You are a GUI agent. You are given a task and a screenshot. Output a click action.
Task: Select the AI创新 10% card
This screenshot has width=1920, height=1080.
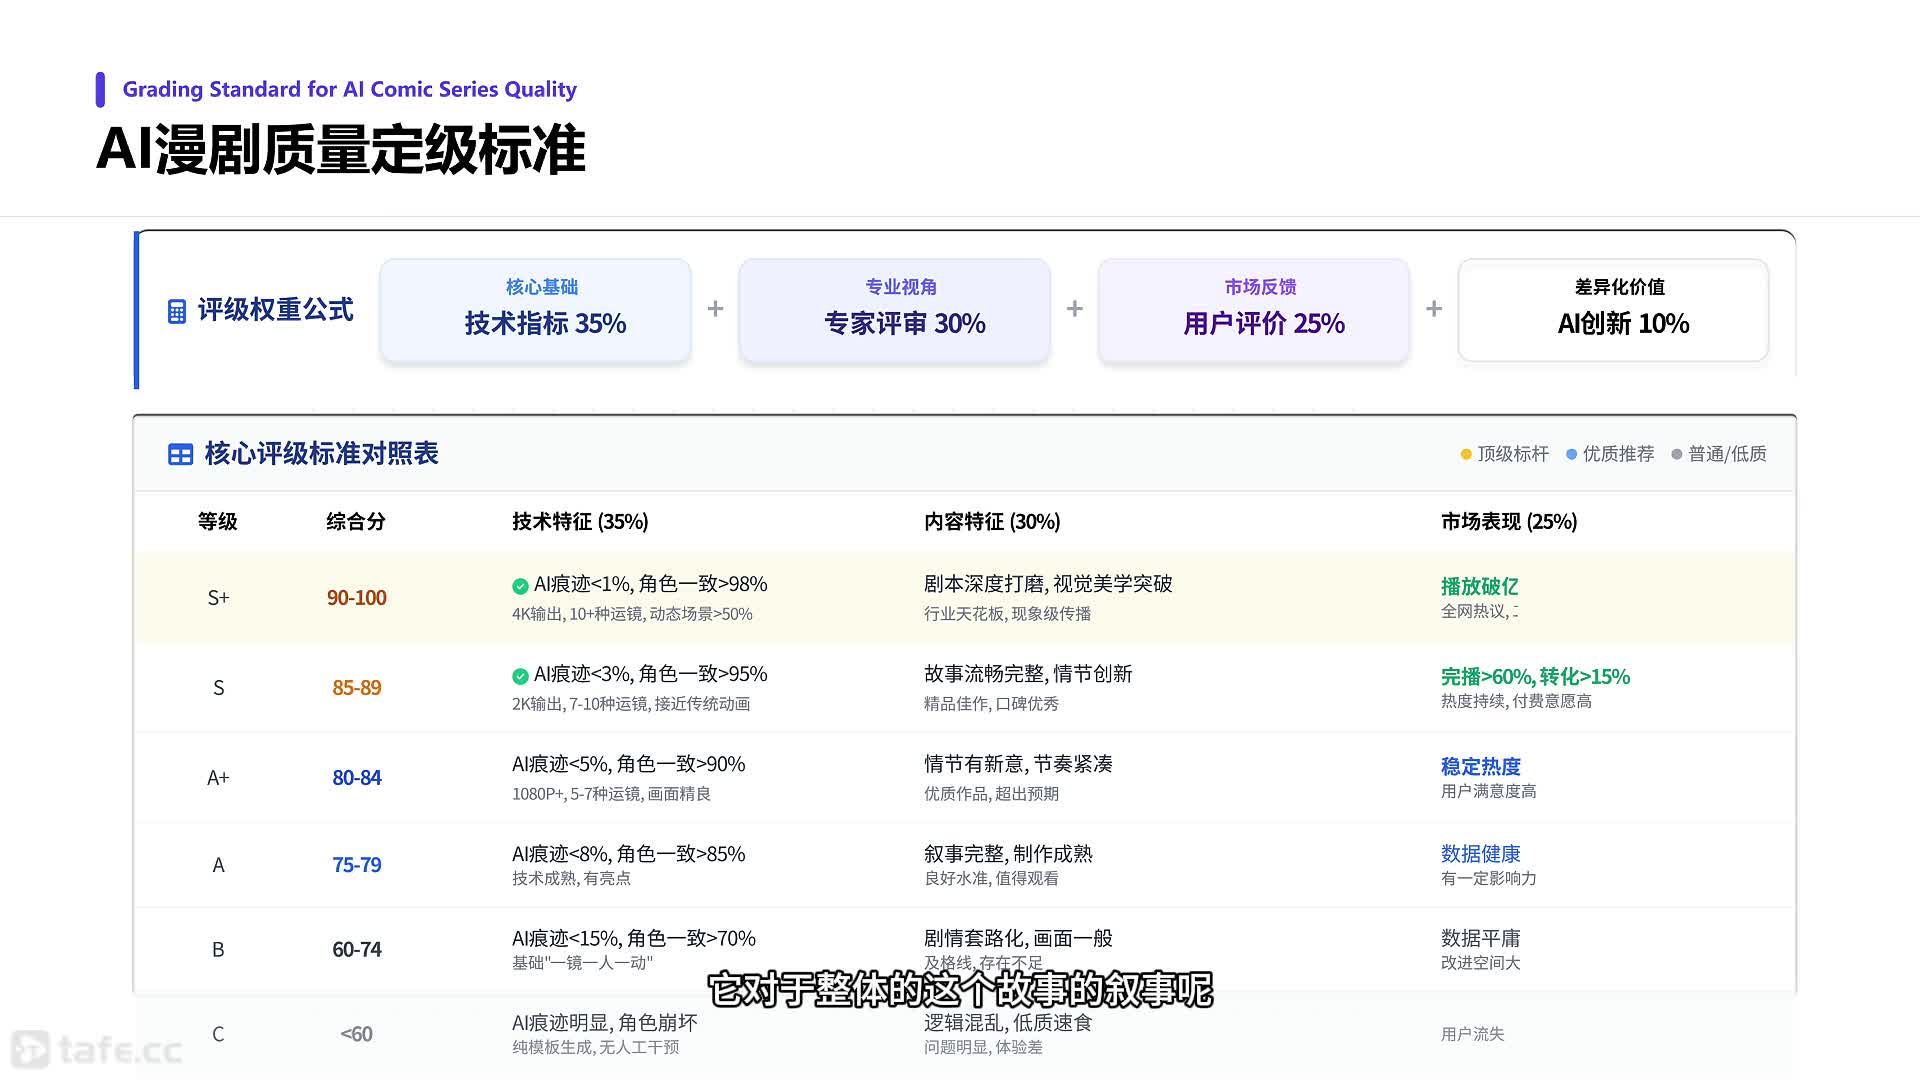pyautogui.click(x=1613, y=310)
